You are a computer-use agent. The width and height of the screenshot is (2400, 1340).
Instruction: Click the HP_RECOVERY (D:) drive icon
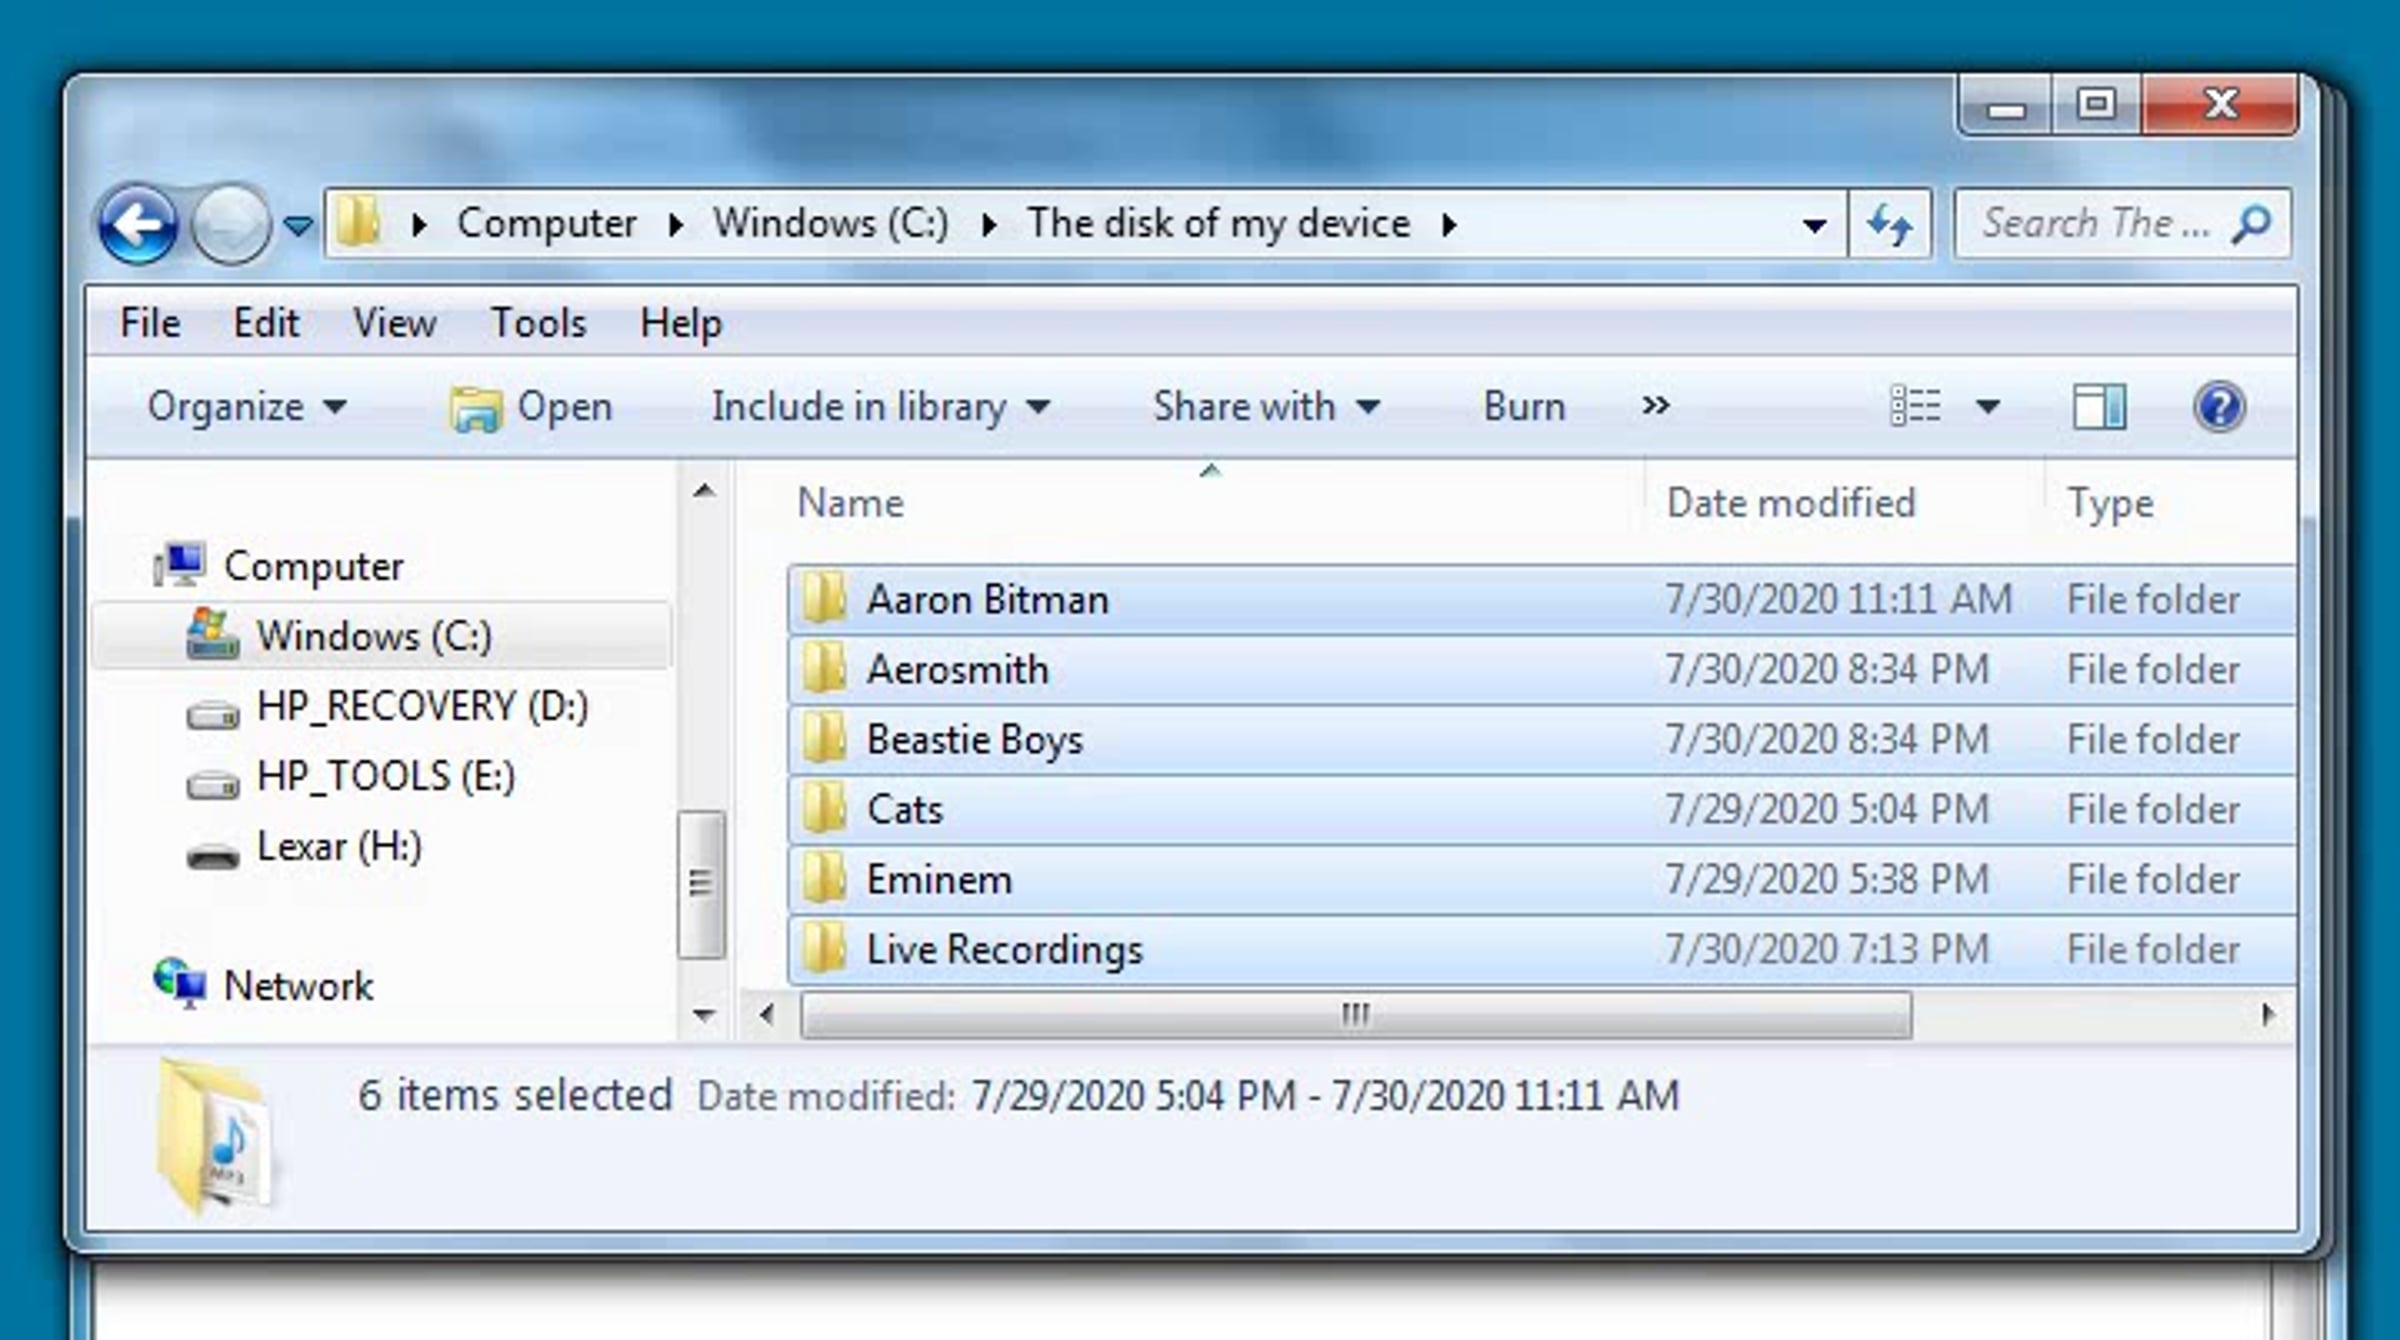point(213,714)
